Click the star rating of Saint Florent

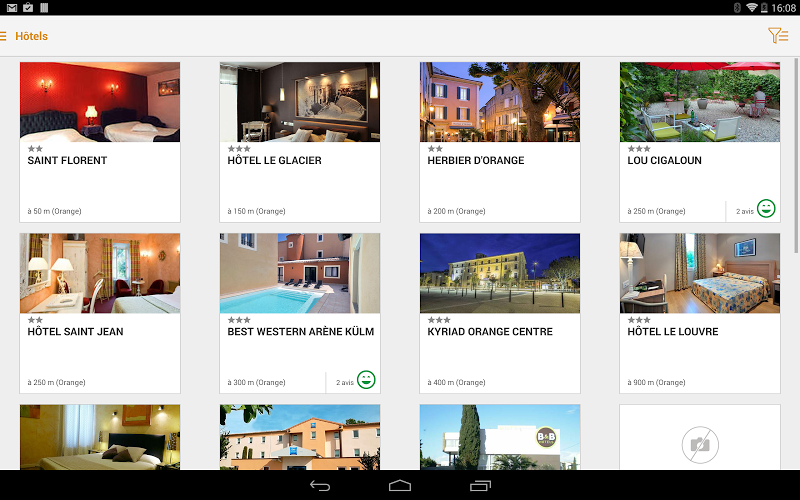click(x=35, y=149)
